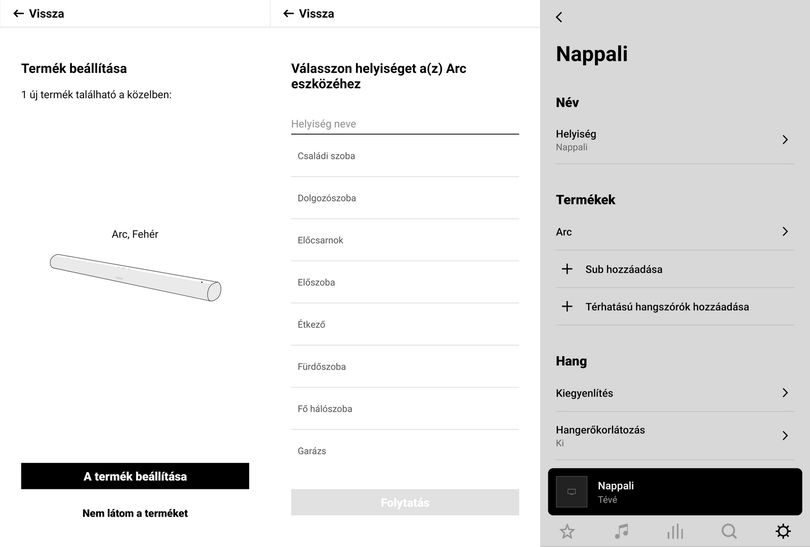Click the Nem látom a terméket link
The width and height of the screenshot is (810, 547).
click(135, 513)
